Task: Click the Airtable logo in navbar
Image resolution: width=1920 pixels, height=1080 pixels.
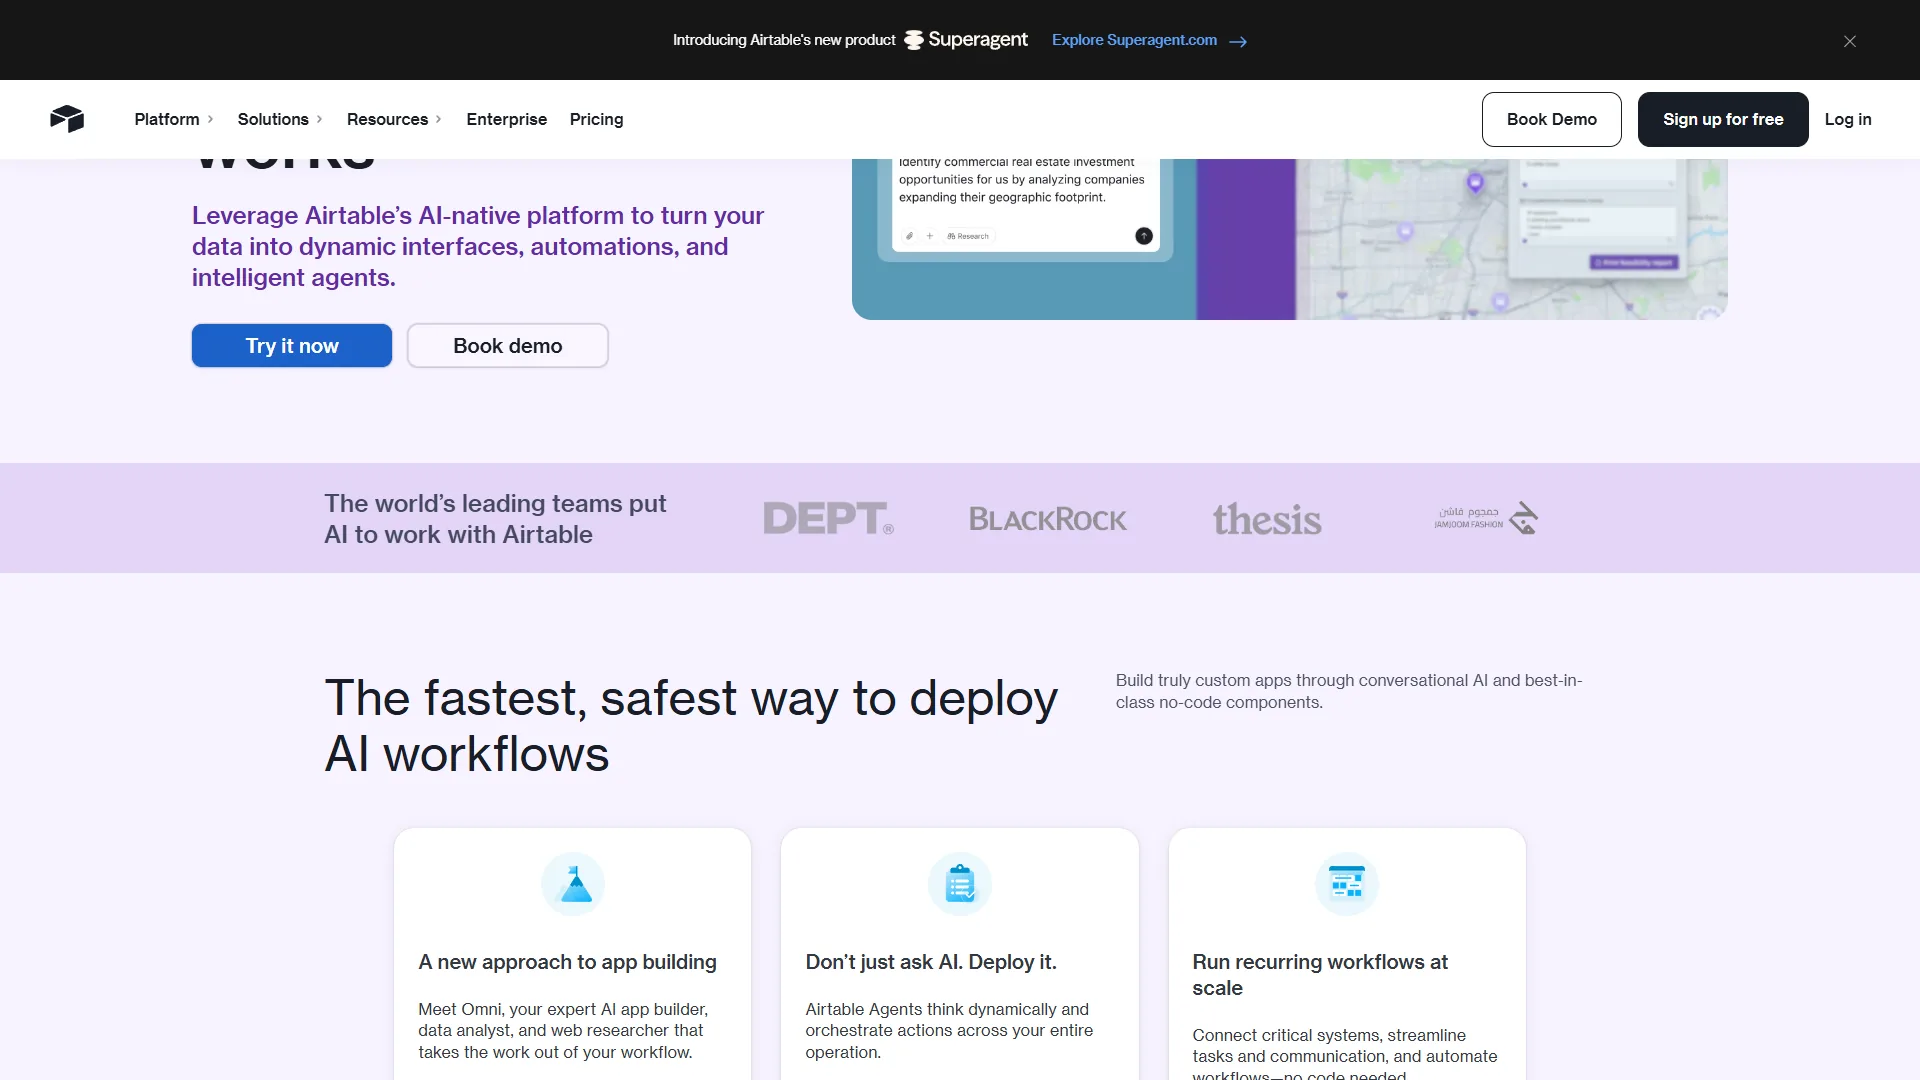Action: point(67,119)
